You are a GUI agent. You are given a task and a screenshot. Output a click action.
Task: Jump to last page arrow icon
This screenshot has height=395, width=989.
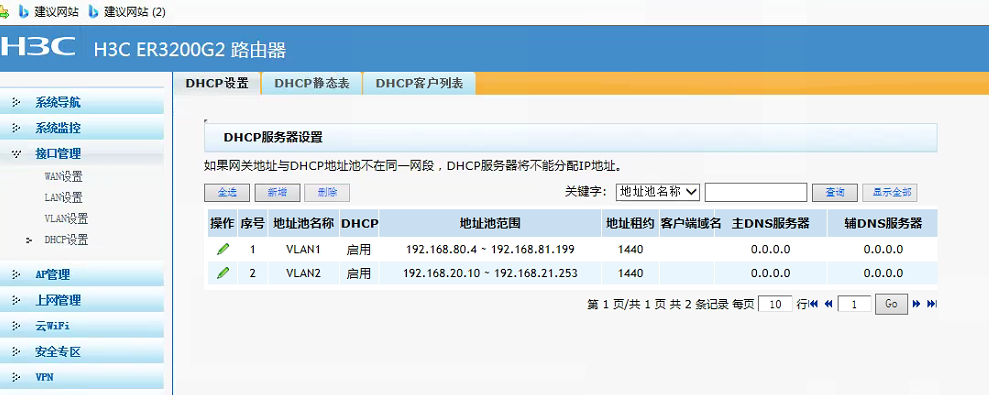pos(932,304)
